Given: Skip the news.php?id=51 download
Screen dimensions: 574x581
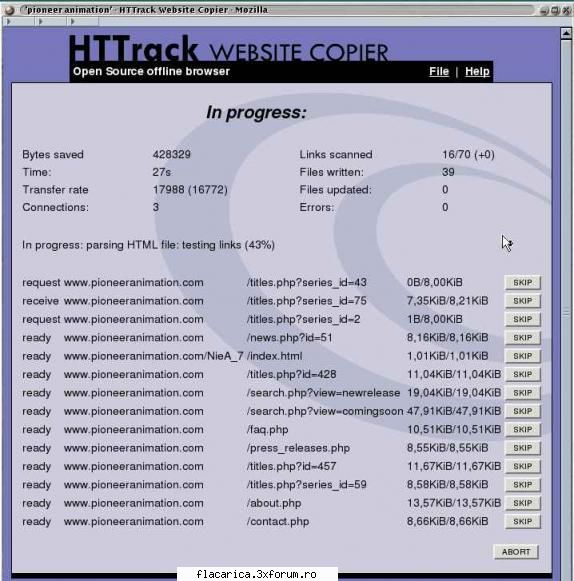Looking at the screenshot, I should click(x=522, y=338).
